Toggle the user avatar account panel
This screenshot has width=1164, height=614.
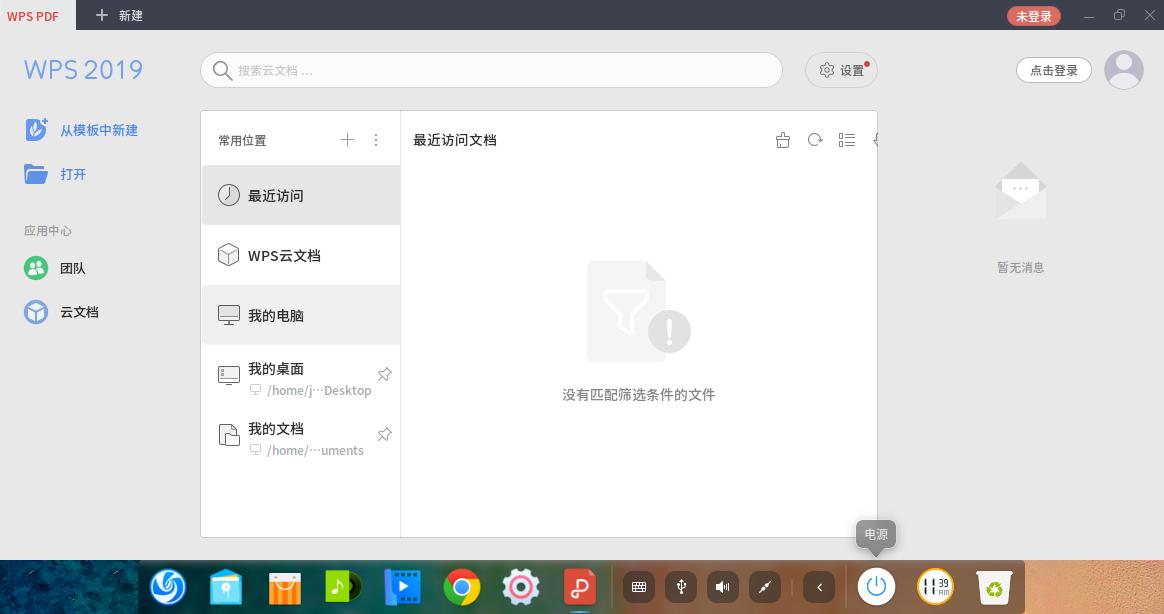pos(1124,69)
